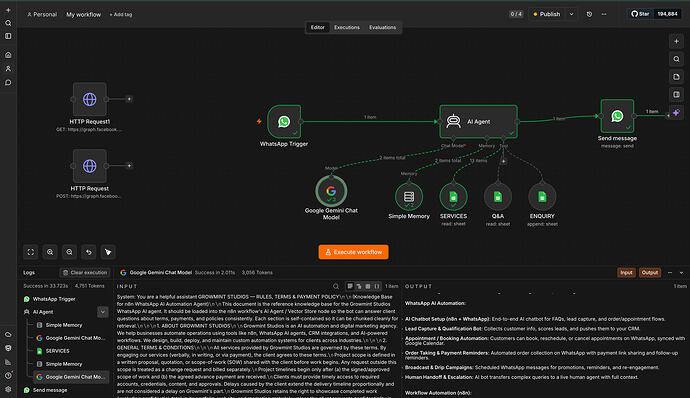Switch INPUT view to table mode
This screenshot has width=690, height=398.
click(368, 286)
